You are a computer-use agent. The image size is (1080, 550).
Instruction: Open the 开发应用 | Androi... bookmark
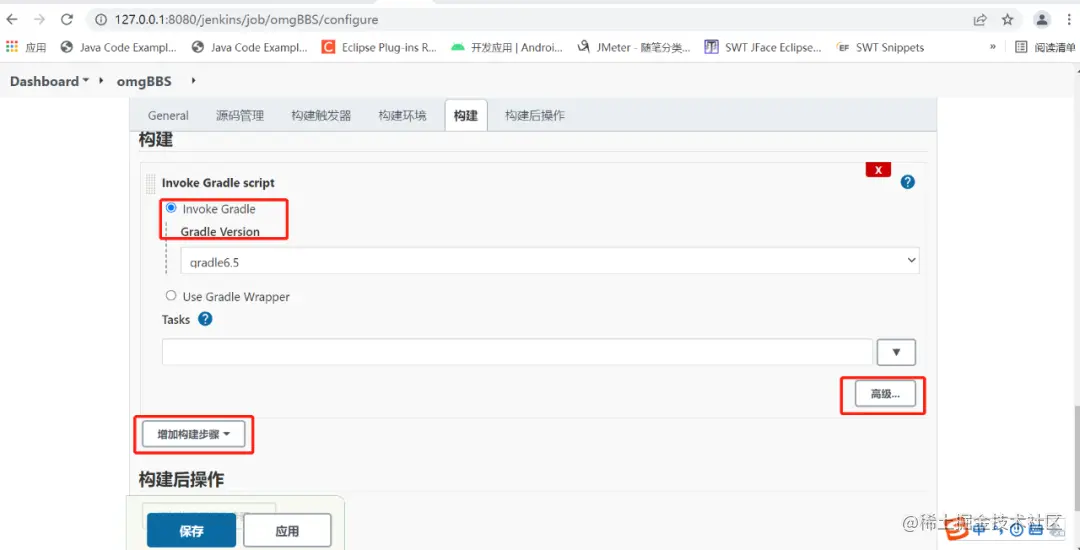pyautogui.click(x=507, y=47)
